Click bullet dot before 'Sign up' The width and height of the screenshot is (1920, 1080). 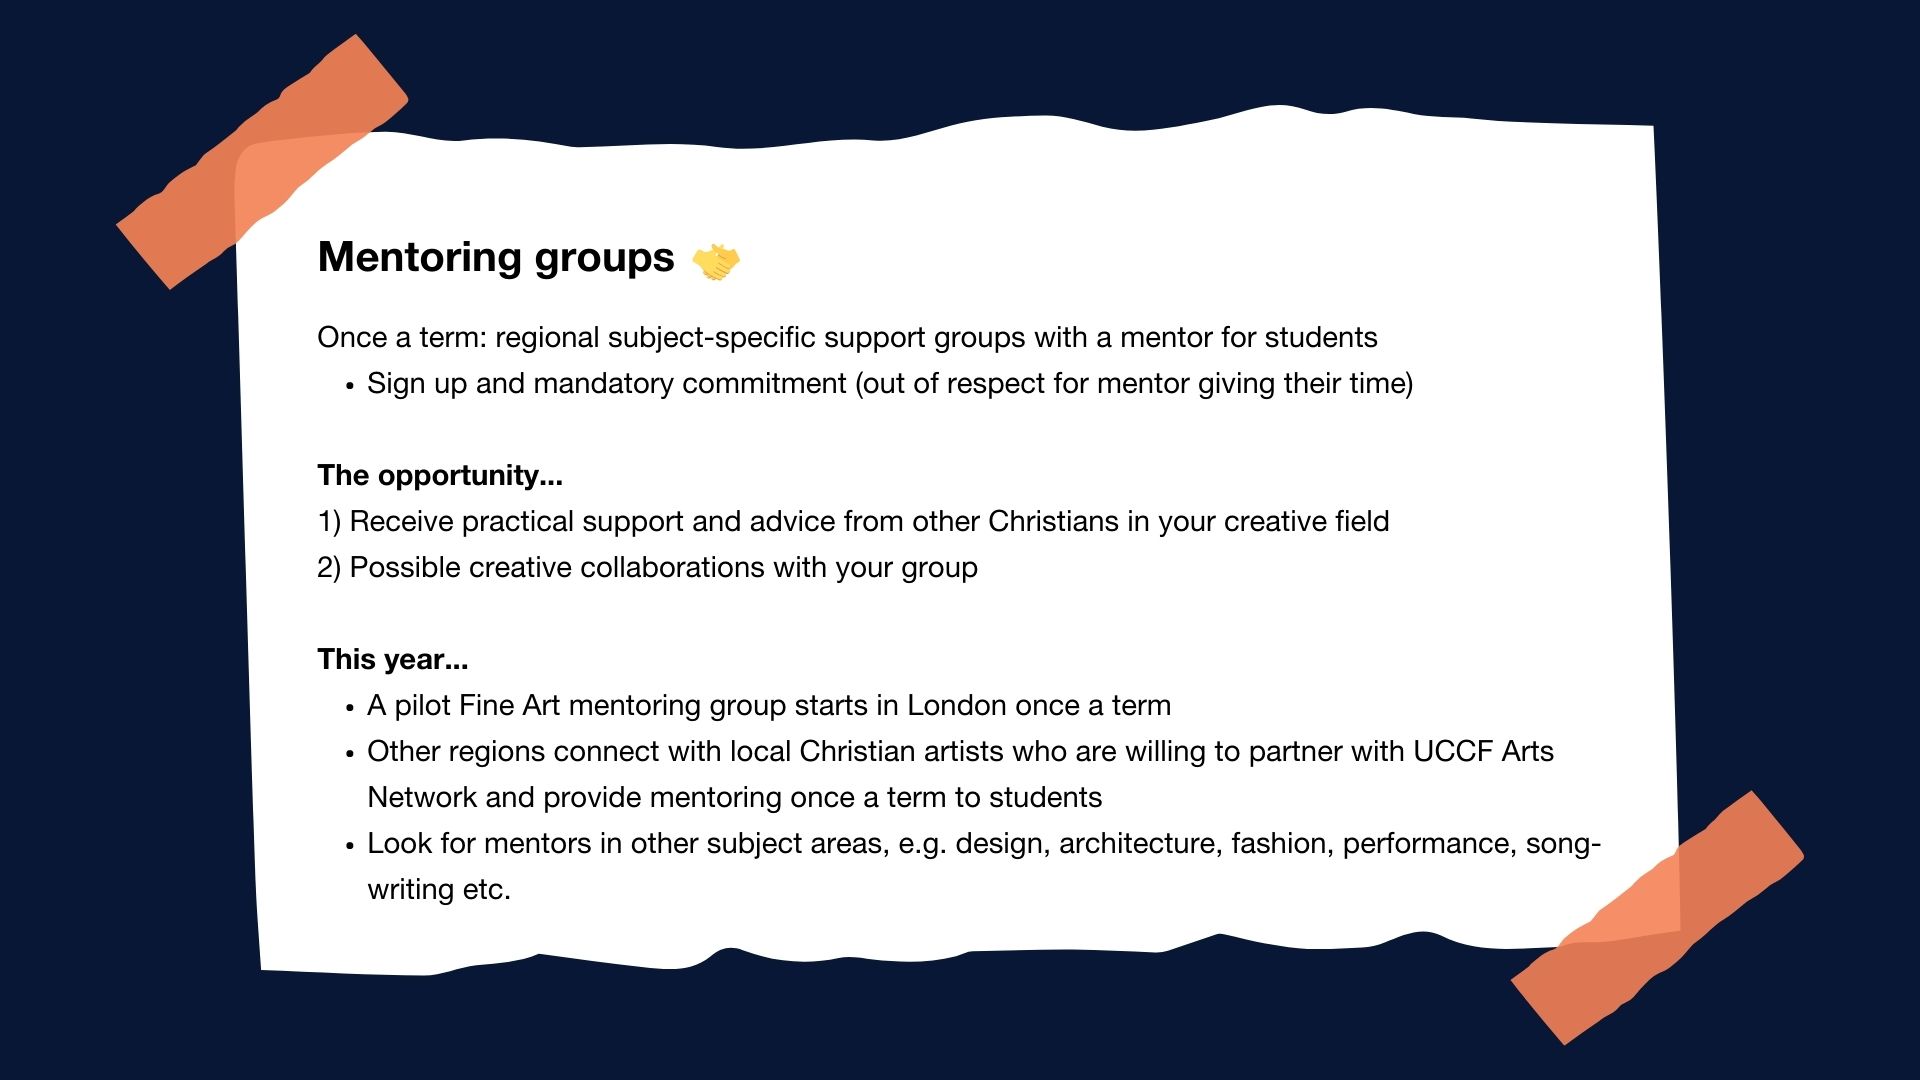click(x=350, y=387)
